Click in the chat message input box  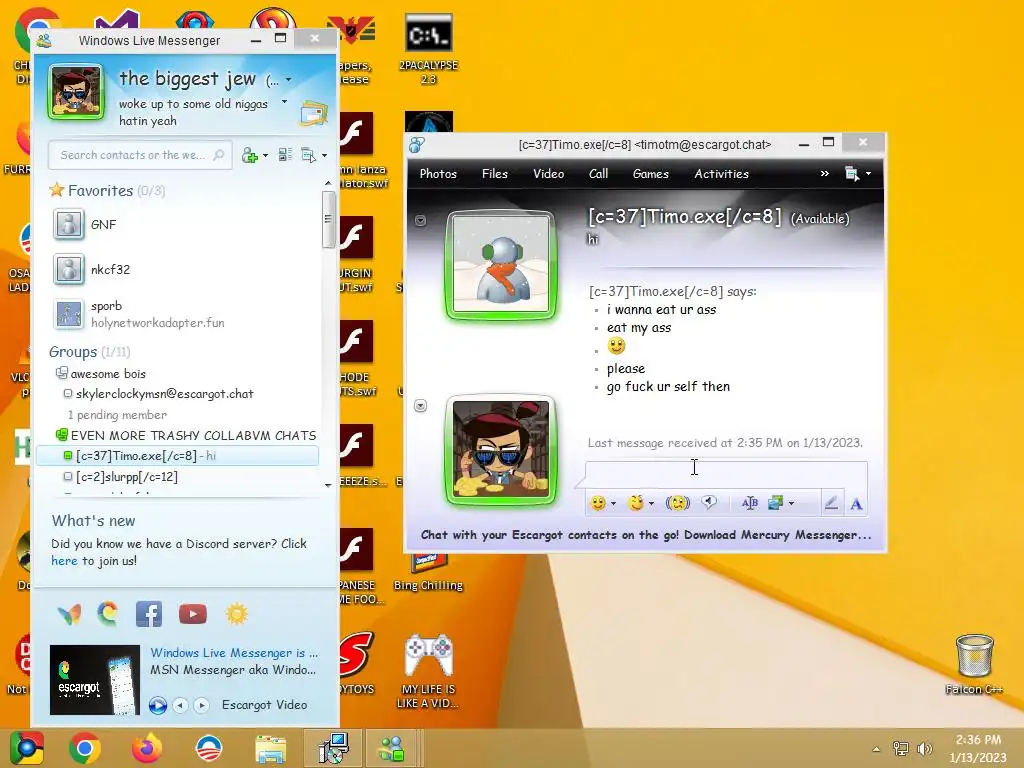coord(726,473)
